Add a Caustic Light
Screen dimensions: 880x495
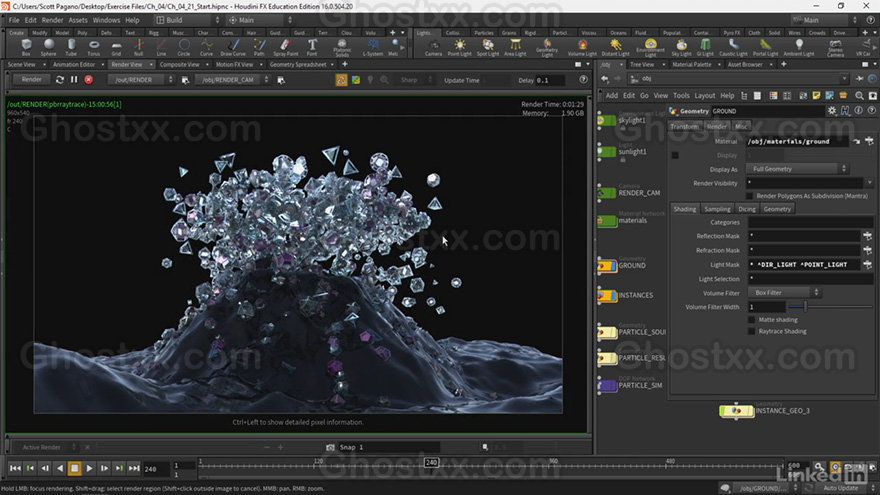coord(733,47)
